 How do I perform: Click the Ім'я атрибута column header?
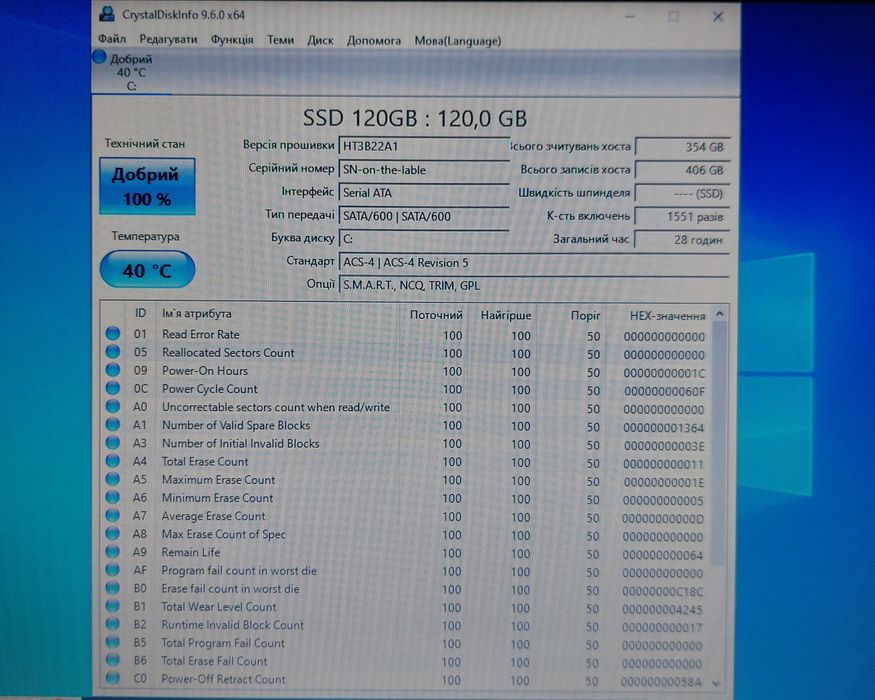(x=196, y=314)
